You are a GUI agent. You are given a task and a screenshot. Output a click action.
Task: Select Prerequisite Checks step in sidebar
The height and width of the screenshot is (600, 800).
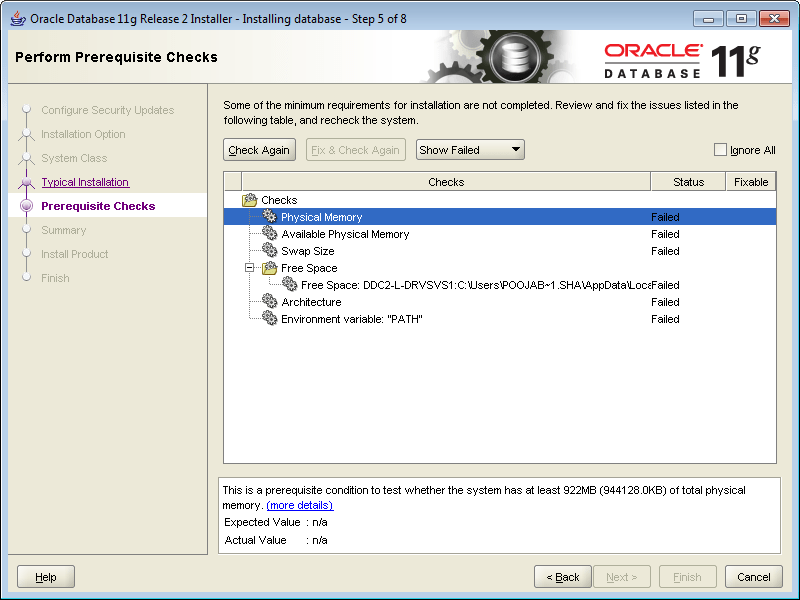coord(98,206)
